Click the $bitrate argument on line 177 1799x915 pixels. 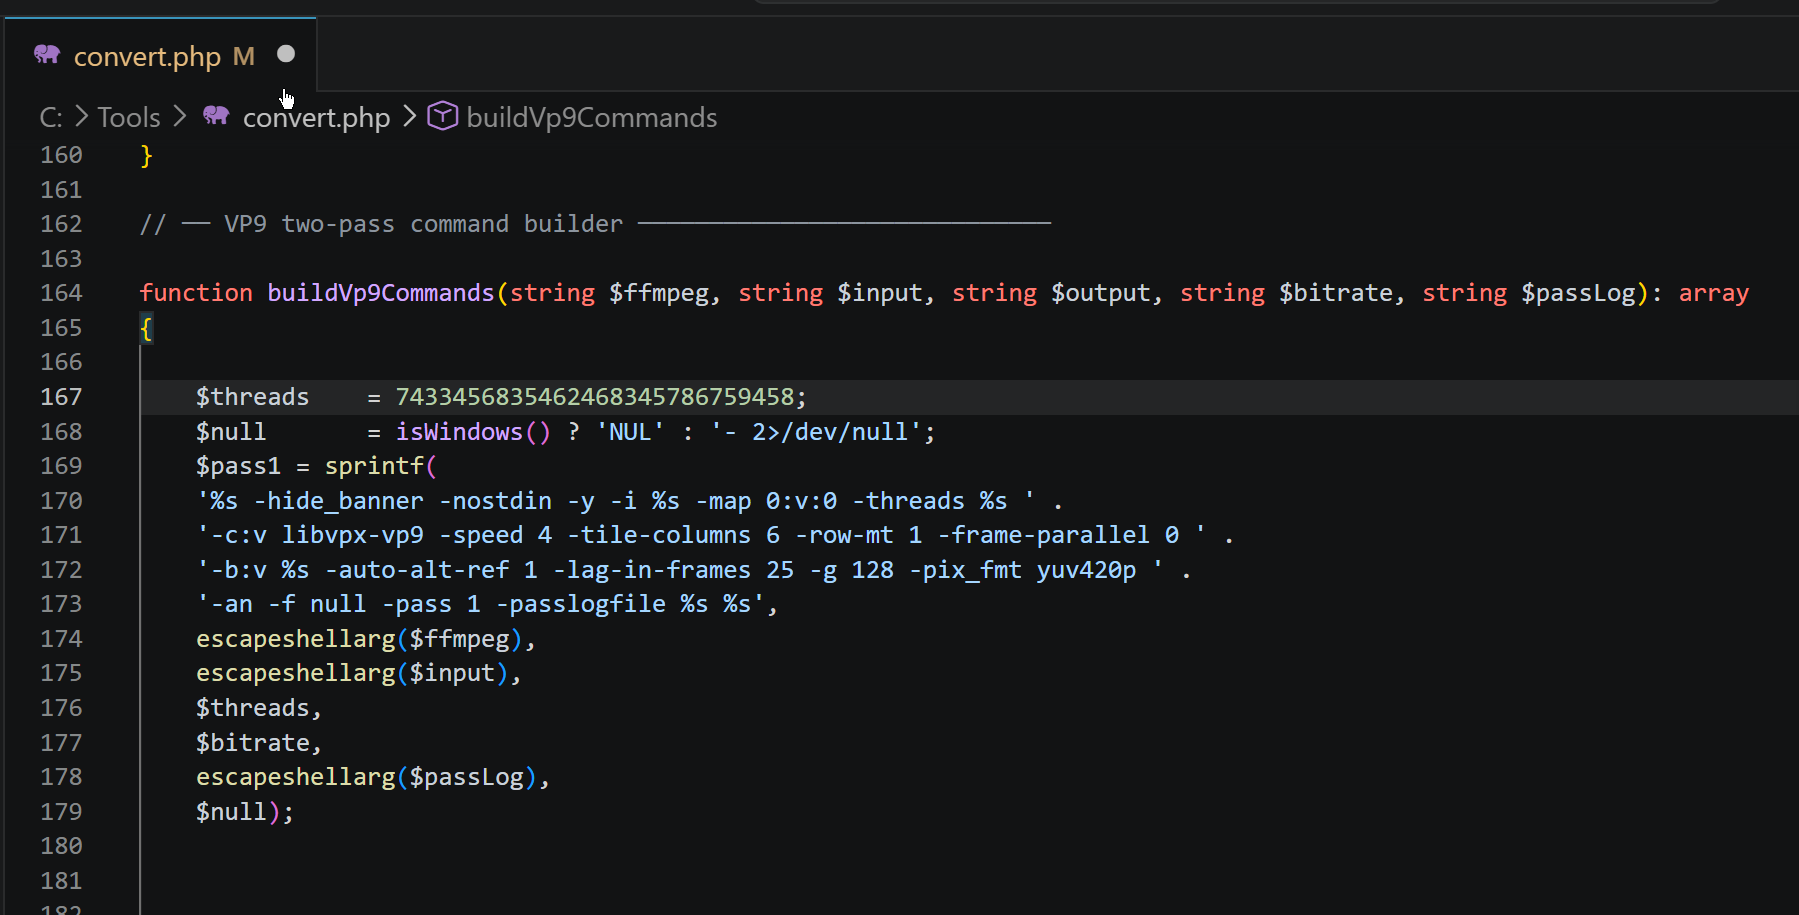[253, 743]
